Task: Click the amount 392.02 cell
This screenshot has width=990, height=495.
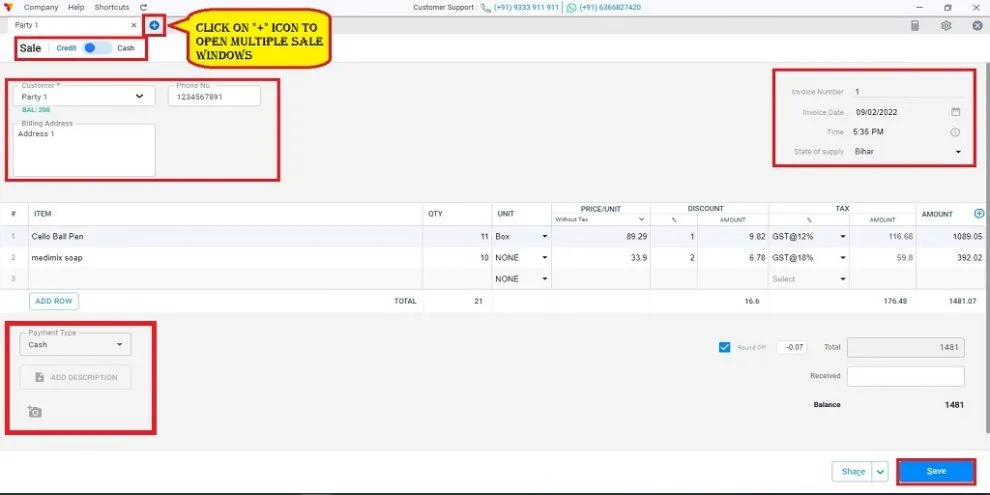Action: click(951, 258)
